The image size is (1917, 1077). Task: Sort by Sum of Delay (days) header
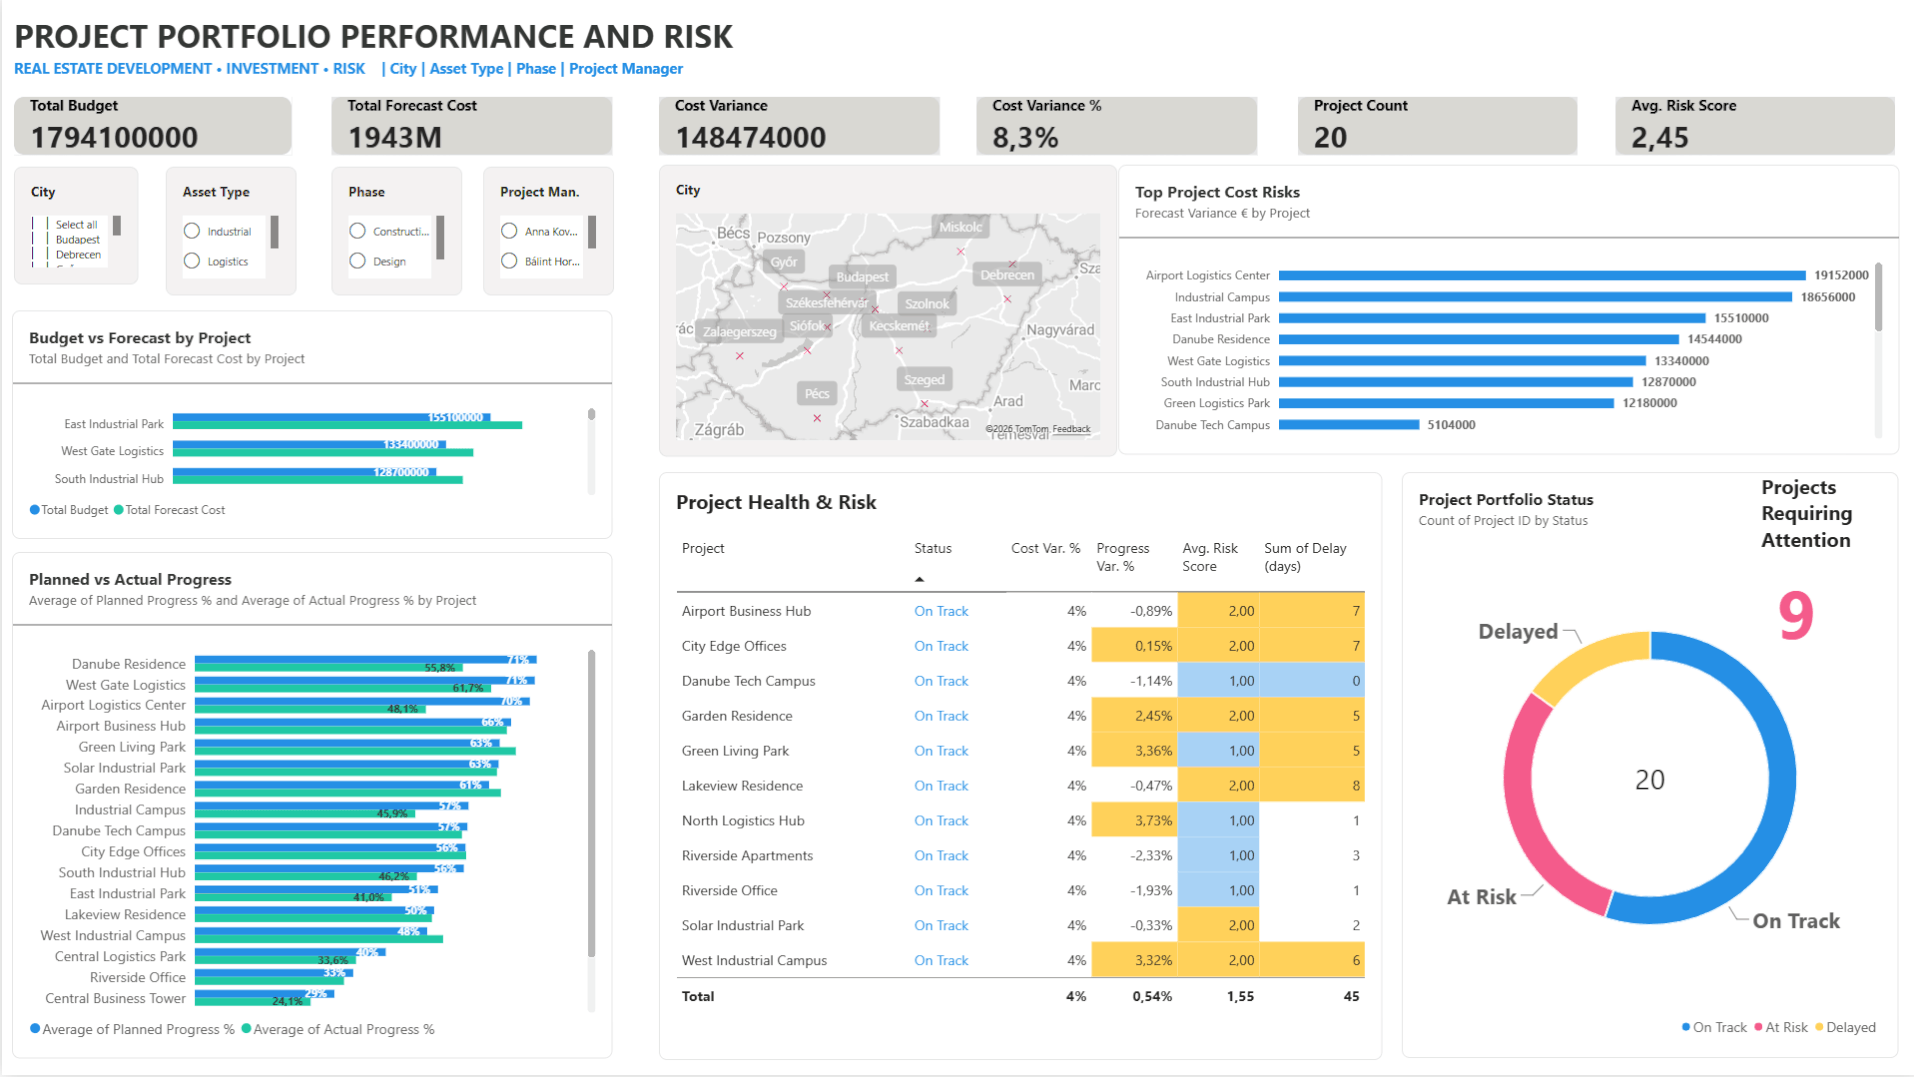pos(1305,557)
